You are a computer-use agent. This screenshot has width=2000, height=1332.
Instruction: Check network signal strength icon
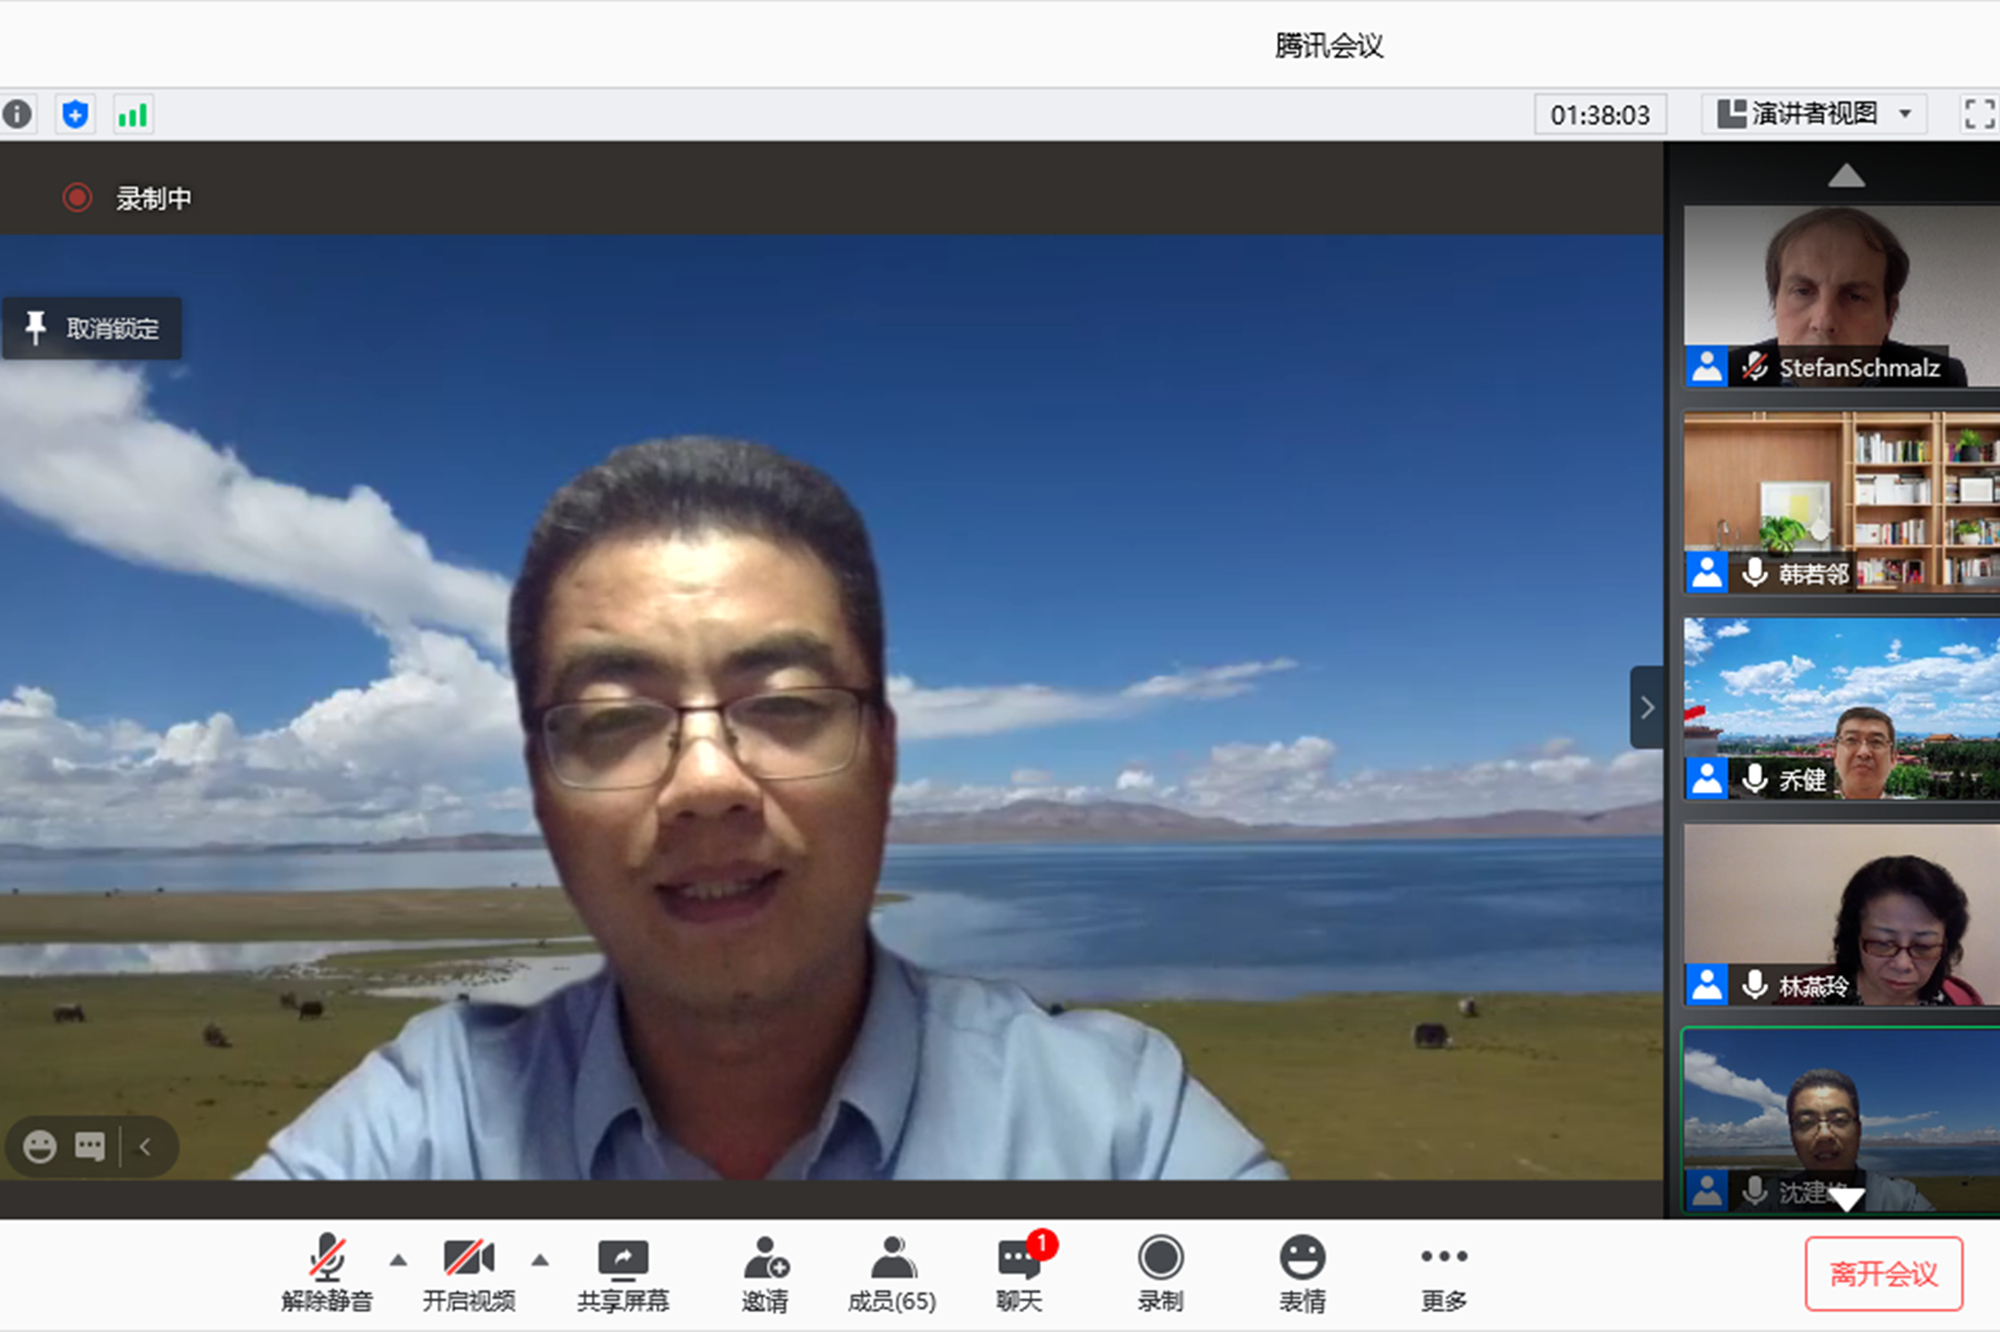[x=132, y=114]
